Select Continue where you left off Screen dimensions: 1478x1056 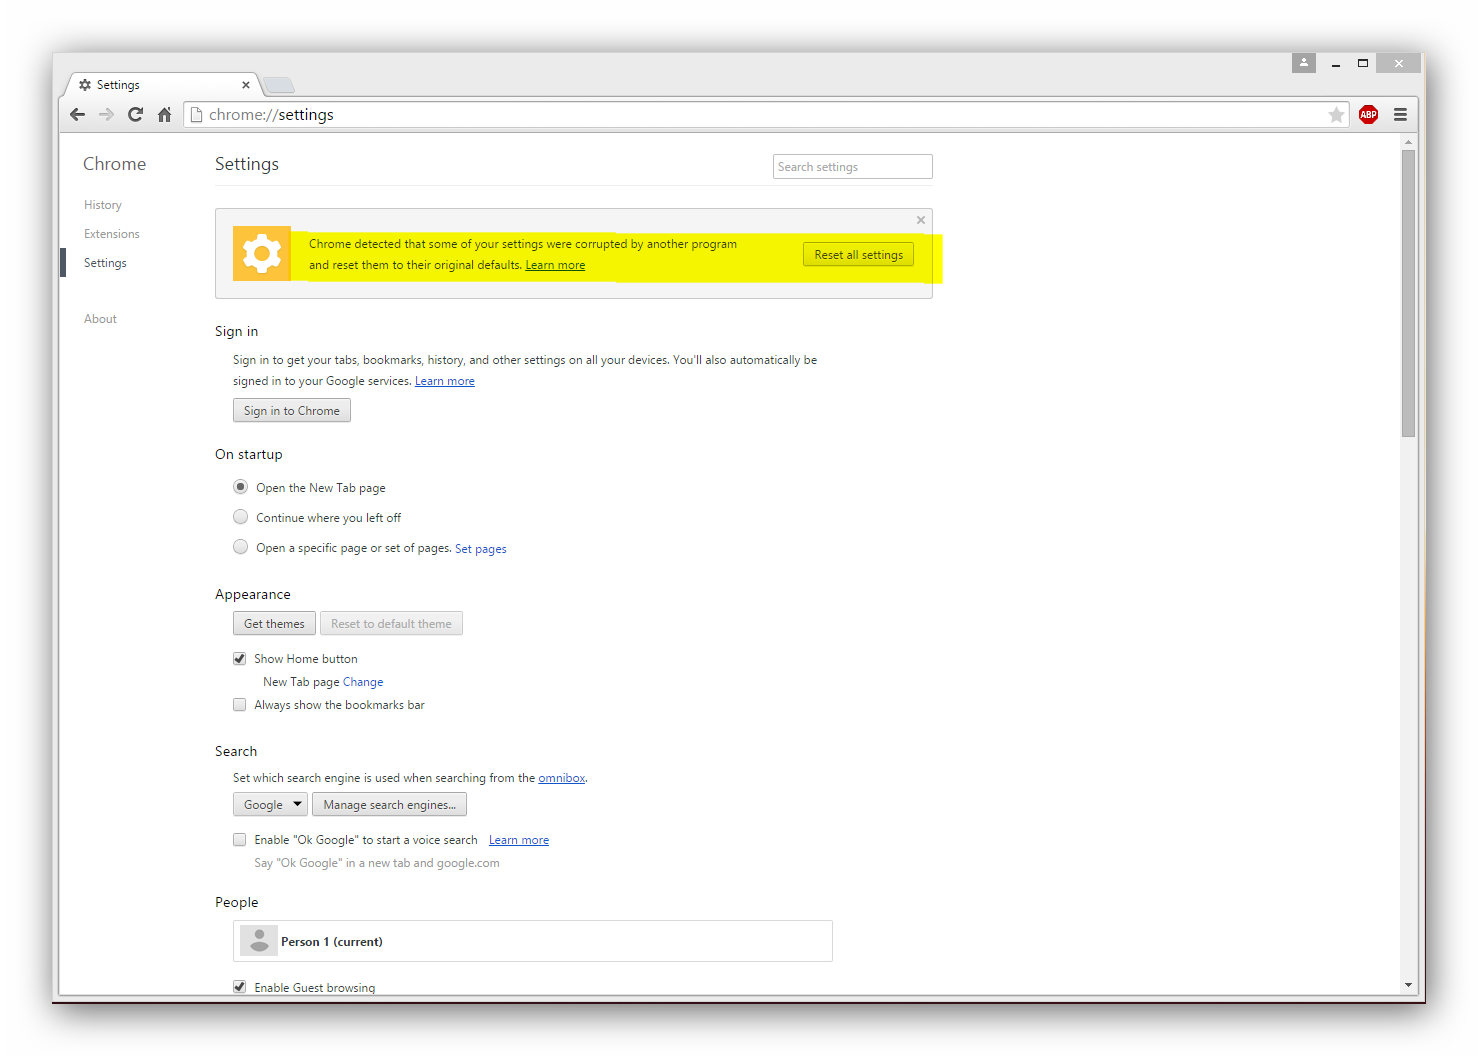[x=240, y=517]
